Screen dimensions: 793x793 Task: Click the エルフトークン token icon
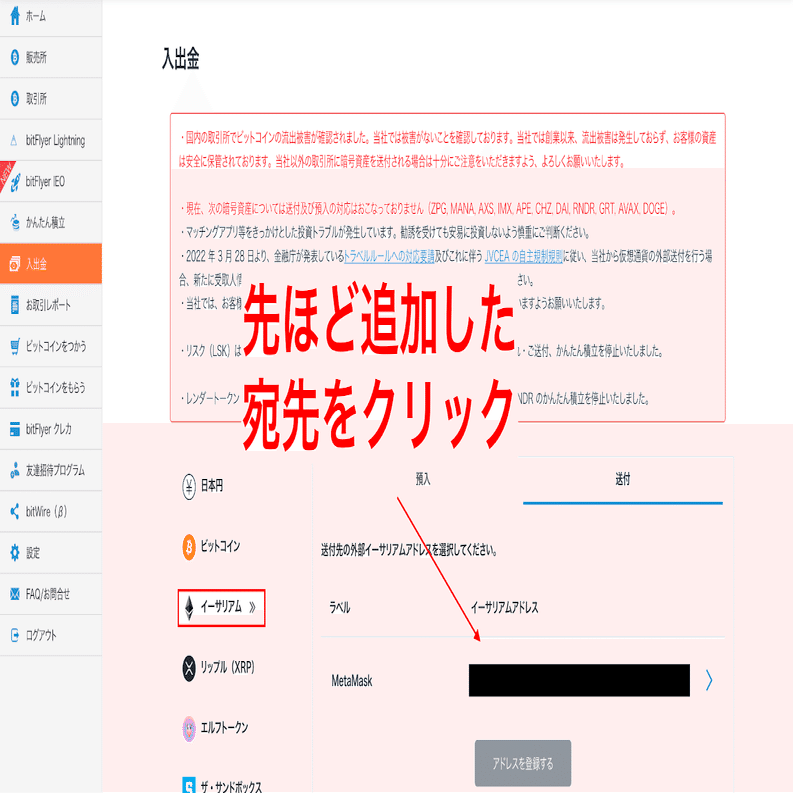click(189, 729)
